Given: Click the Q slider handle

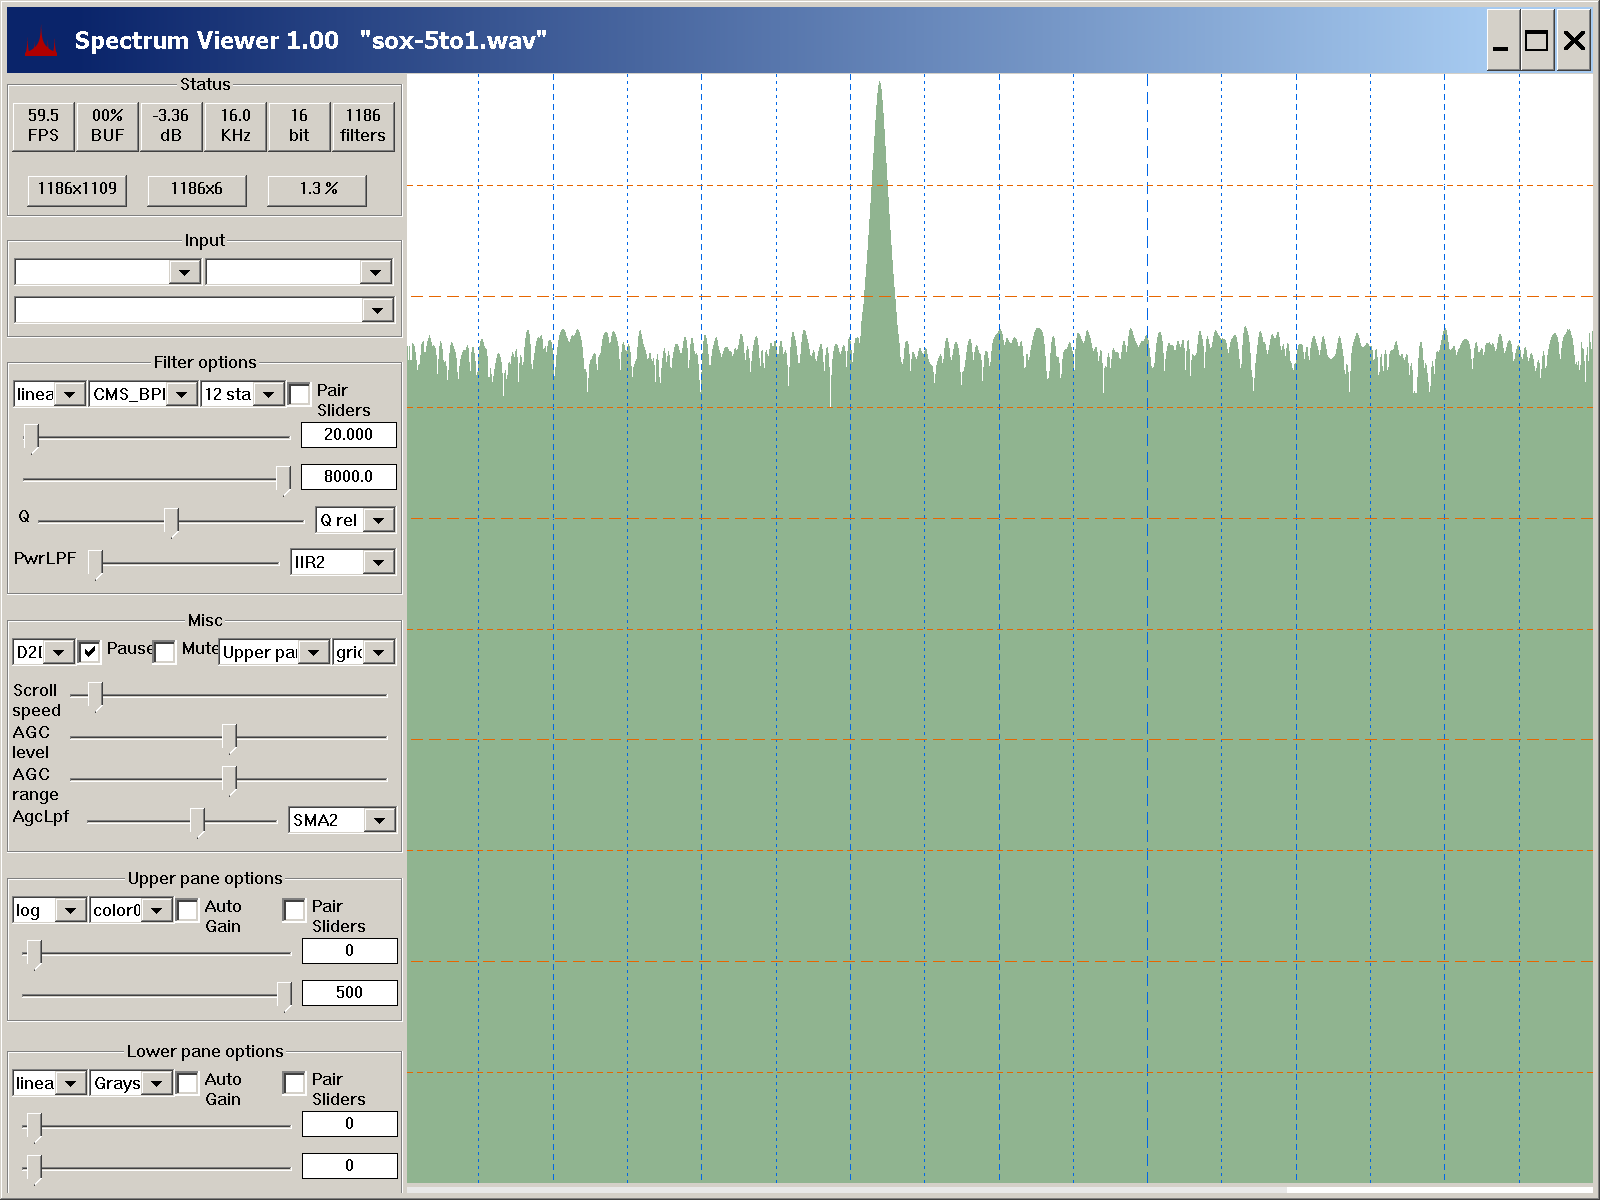Looking at the screenshot, I should 172,520.
